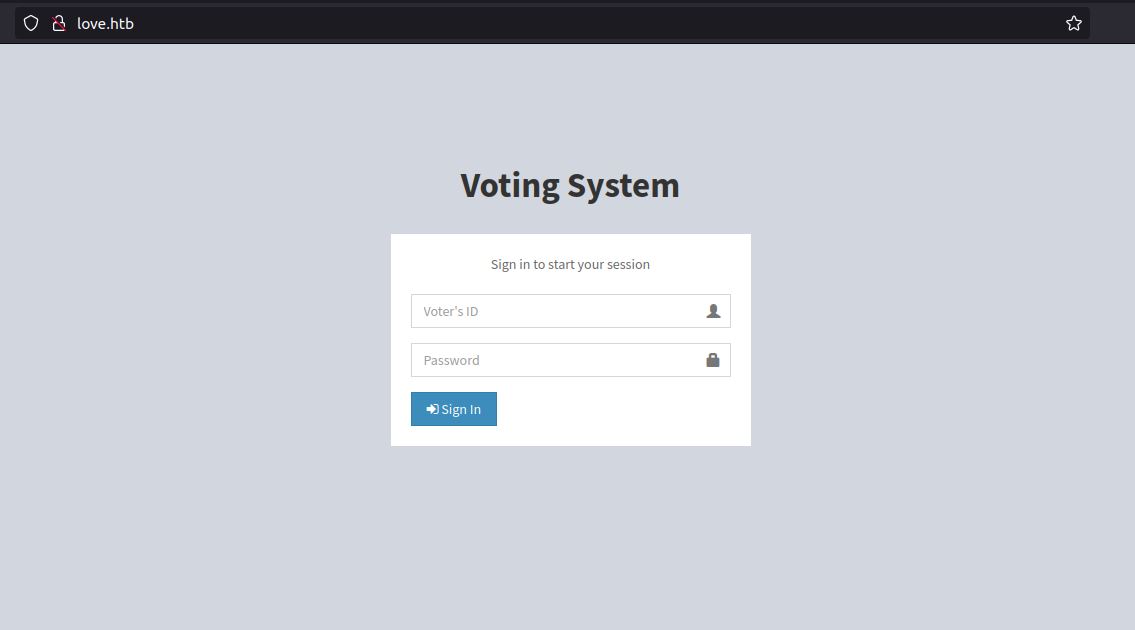The width and height of the screenshot is (1135, 630).
Task: Click the tracking protection shield icon
Action: pyautogui.click(x=31, y=23)
